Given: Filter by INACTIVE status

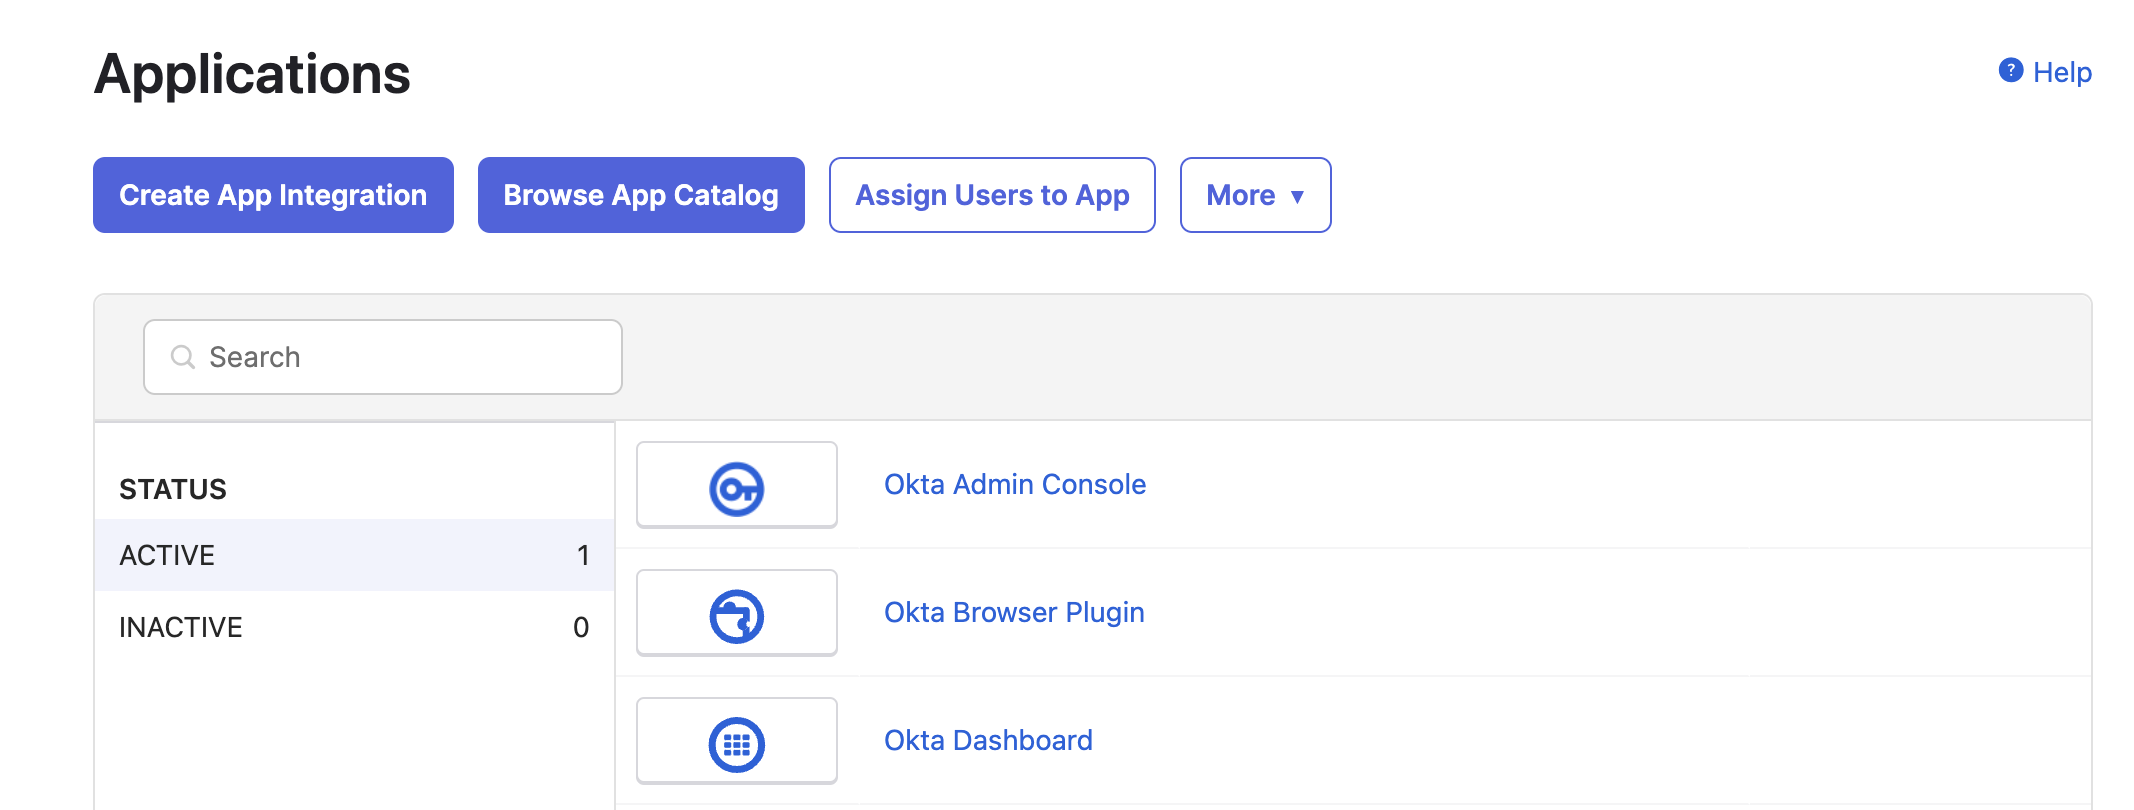Looking at the screenshot, I should click(354, 627).
